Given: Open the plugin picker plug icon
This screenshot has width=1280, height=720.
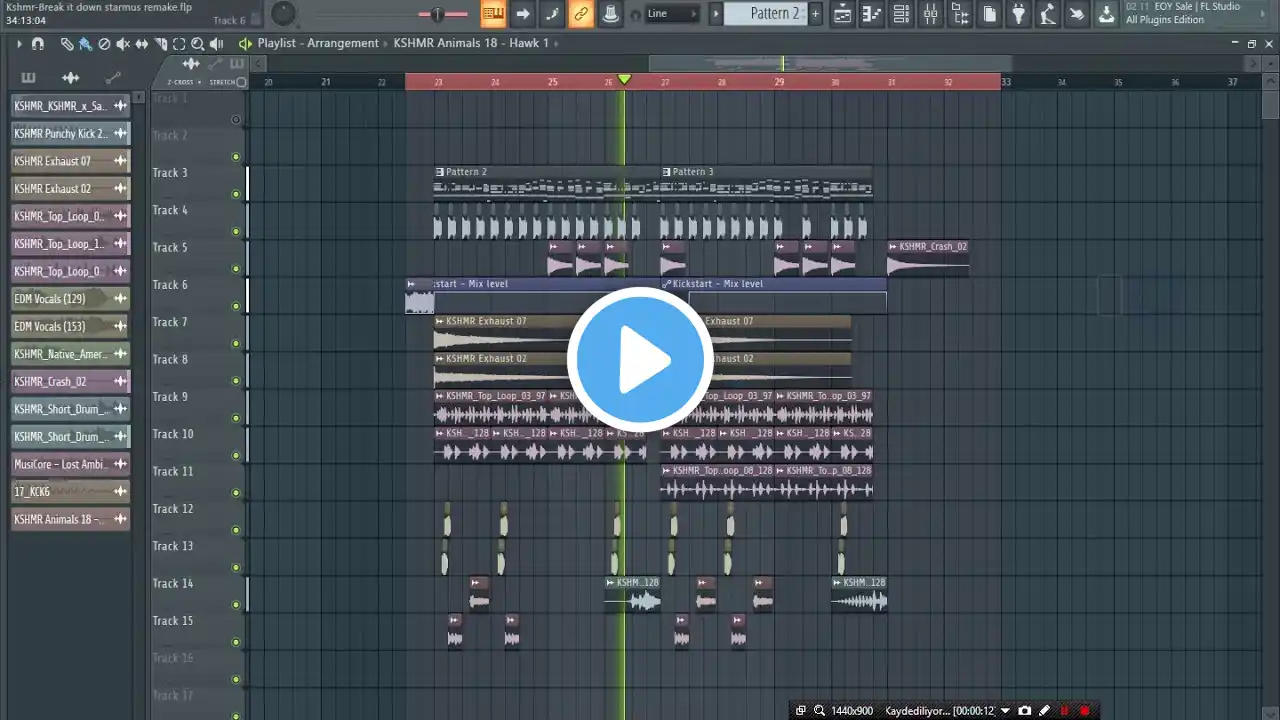Looking at the screenshot, I should [x=1019, y=14].
